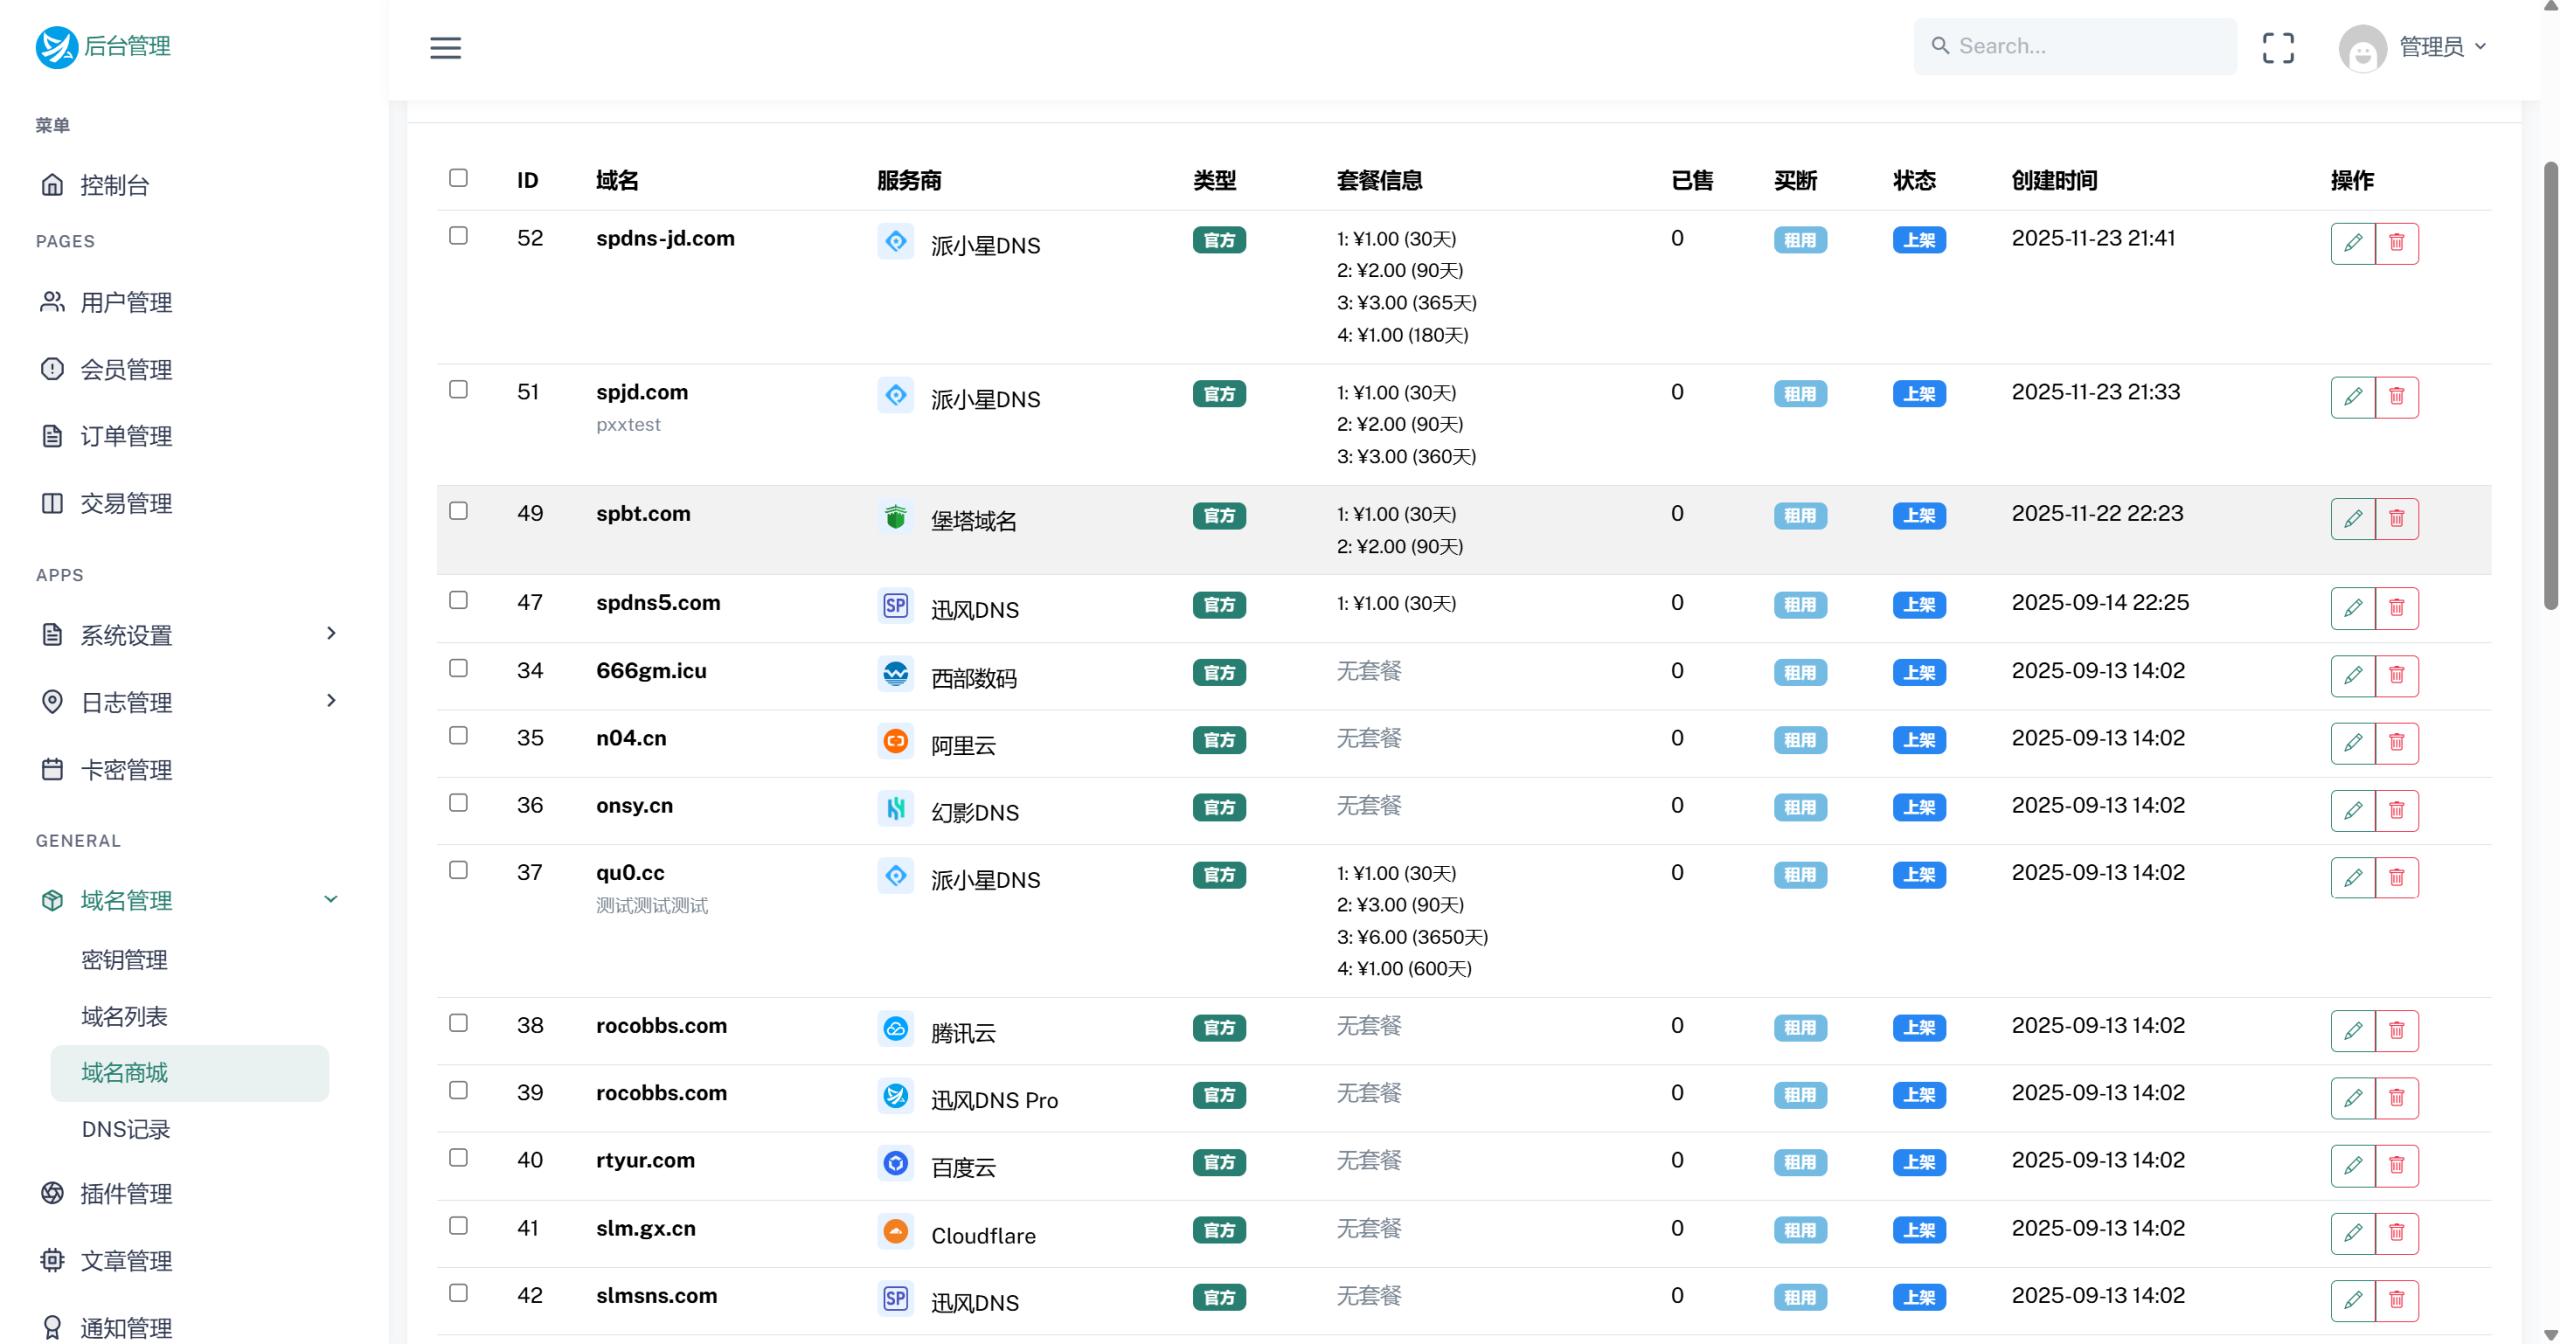Viewport: 2560px width, 1344px height.
Task: Select 用户管理 in the sidebar
Action: click(x=126, y=302)
